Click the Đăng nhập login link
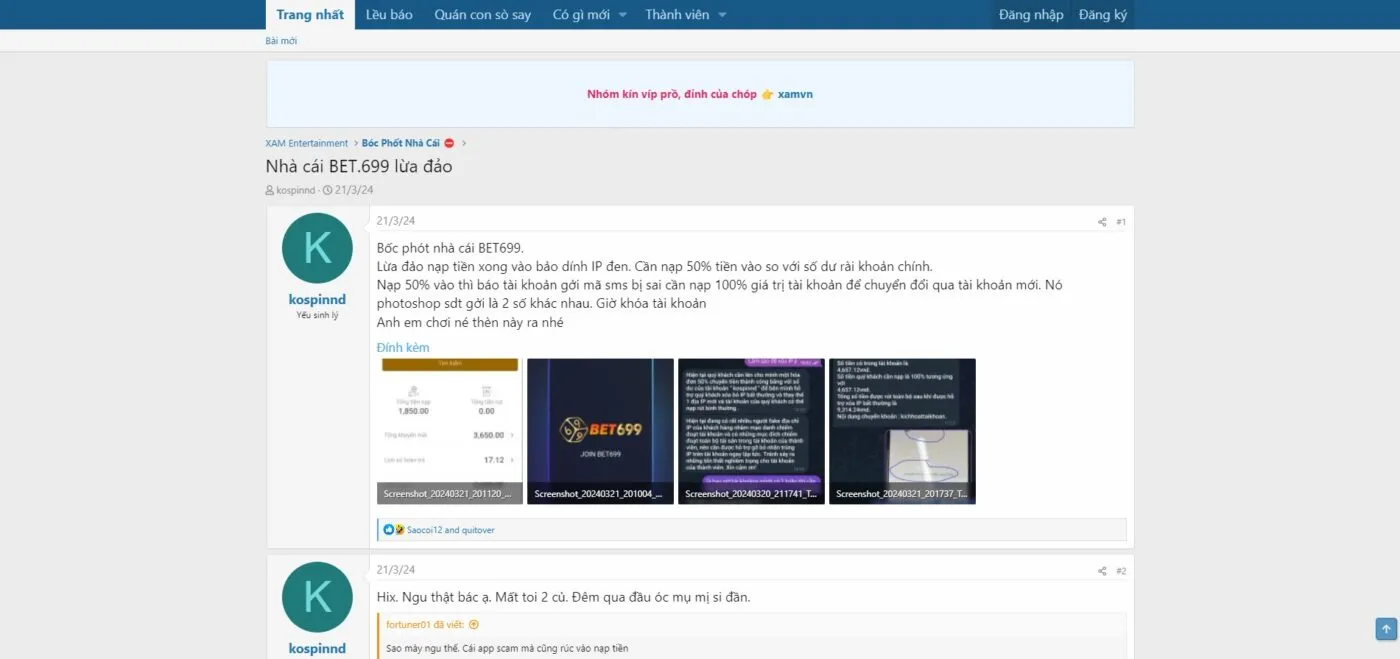This screenshot has height=659, width=1400. point(1031,15)
